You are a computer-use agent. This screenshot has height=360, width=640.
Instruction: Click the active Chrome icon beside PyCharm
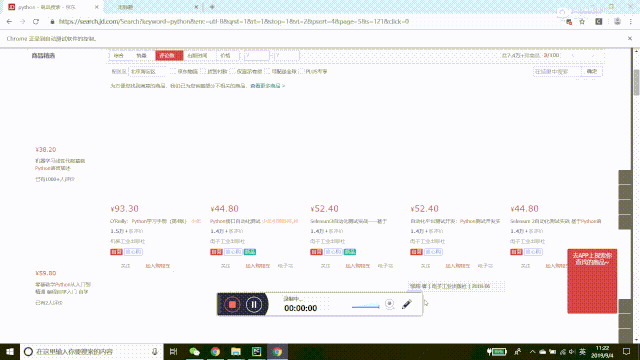tap(277, 351)
